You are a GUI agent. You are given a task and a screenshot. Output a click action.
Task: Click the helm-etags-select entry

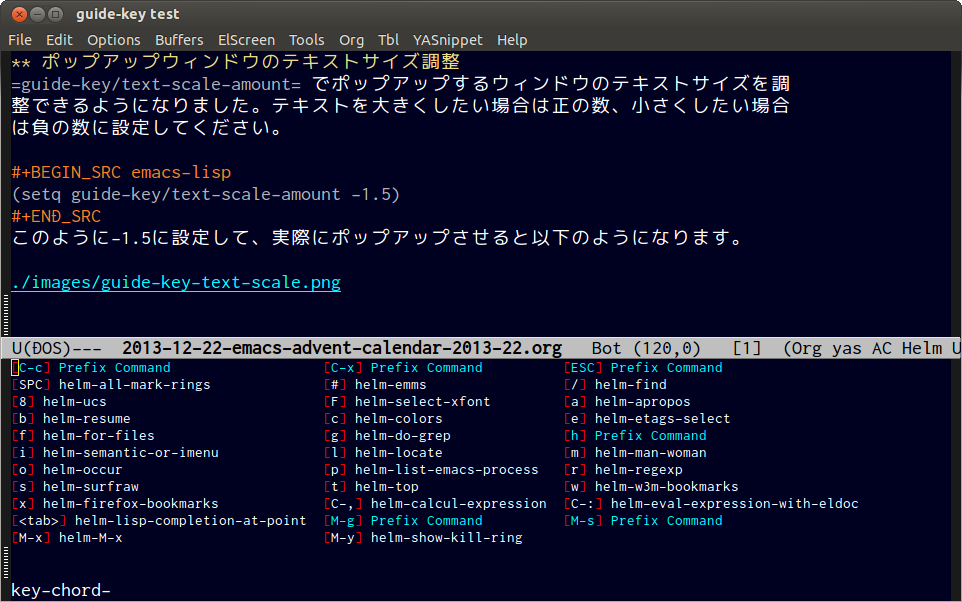[x=647, y=419]
